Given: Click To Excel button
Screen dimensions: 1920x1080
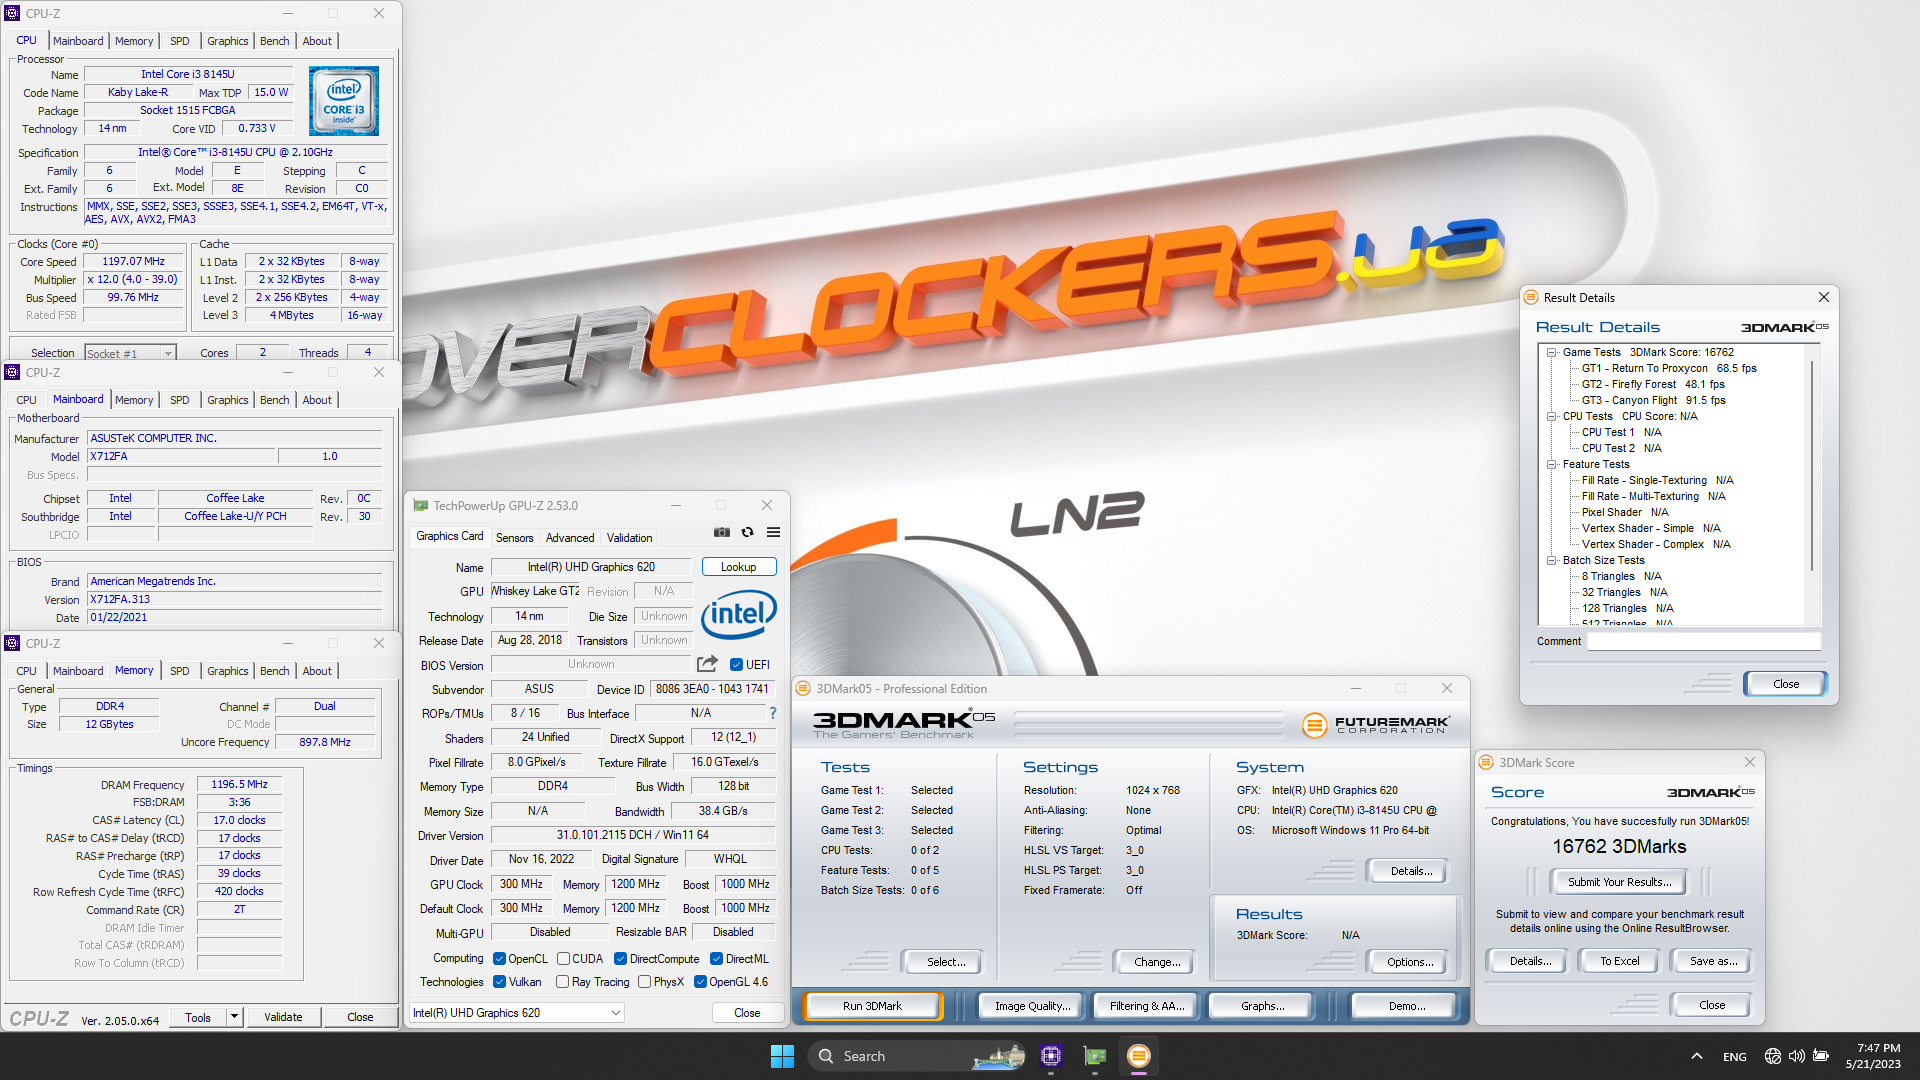Looking at the screenshot, I should point(1620,961).
